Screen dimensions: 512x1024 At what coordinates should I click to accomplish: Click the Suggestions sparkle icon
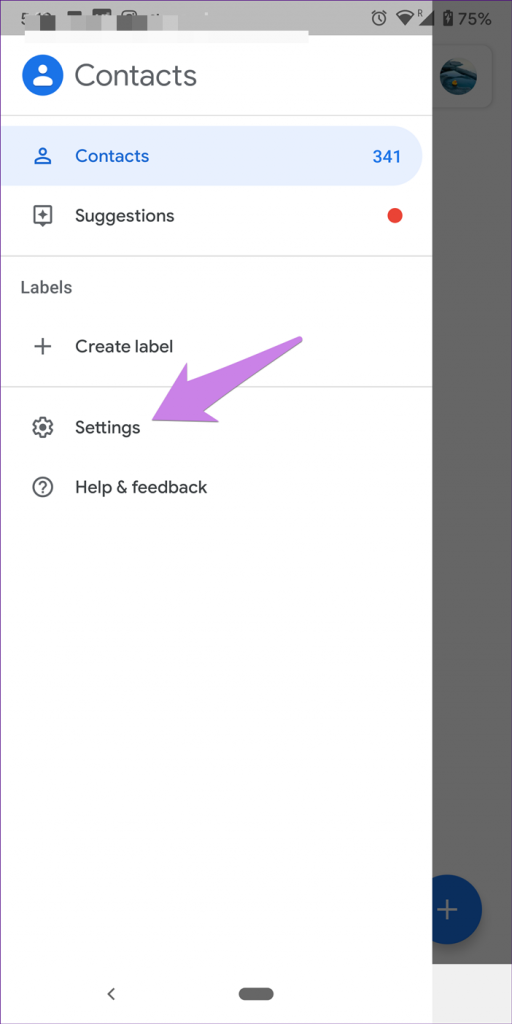42,216
